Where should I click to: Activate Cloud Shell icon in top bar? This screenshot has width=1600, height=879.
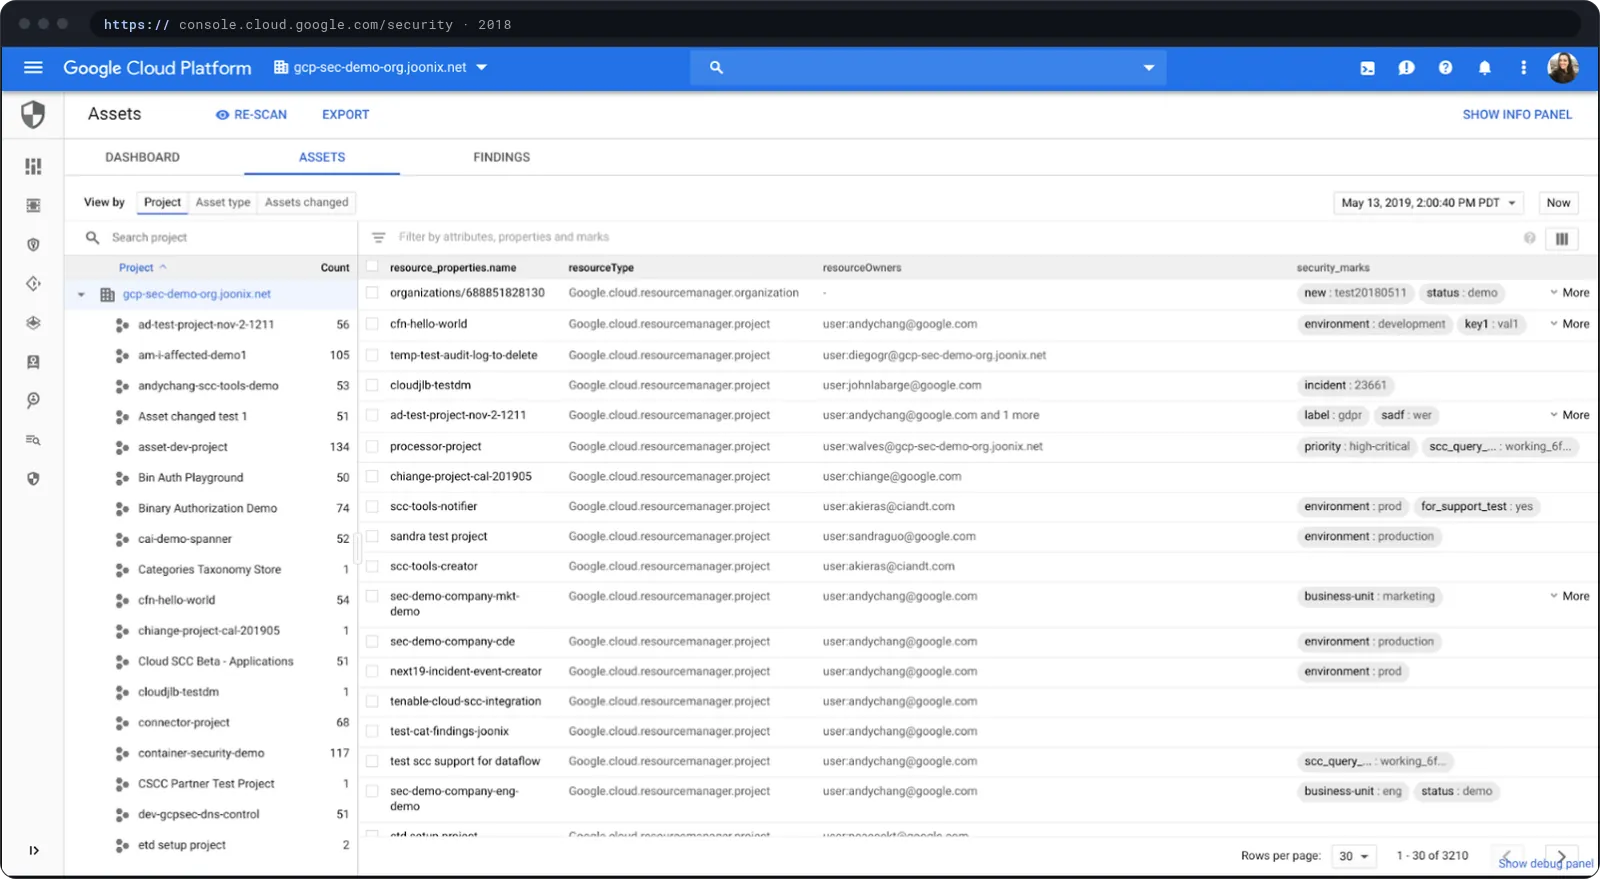coord(1367,68)
